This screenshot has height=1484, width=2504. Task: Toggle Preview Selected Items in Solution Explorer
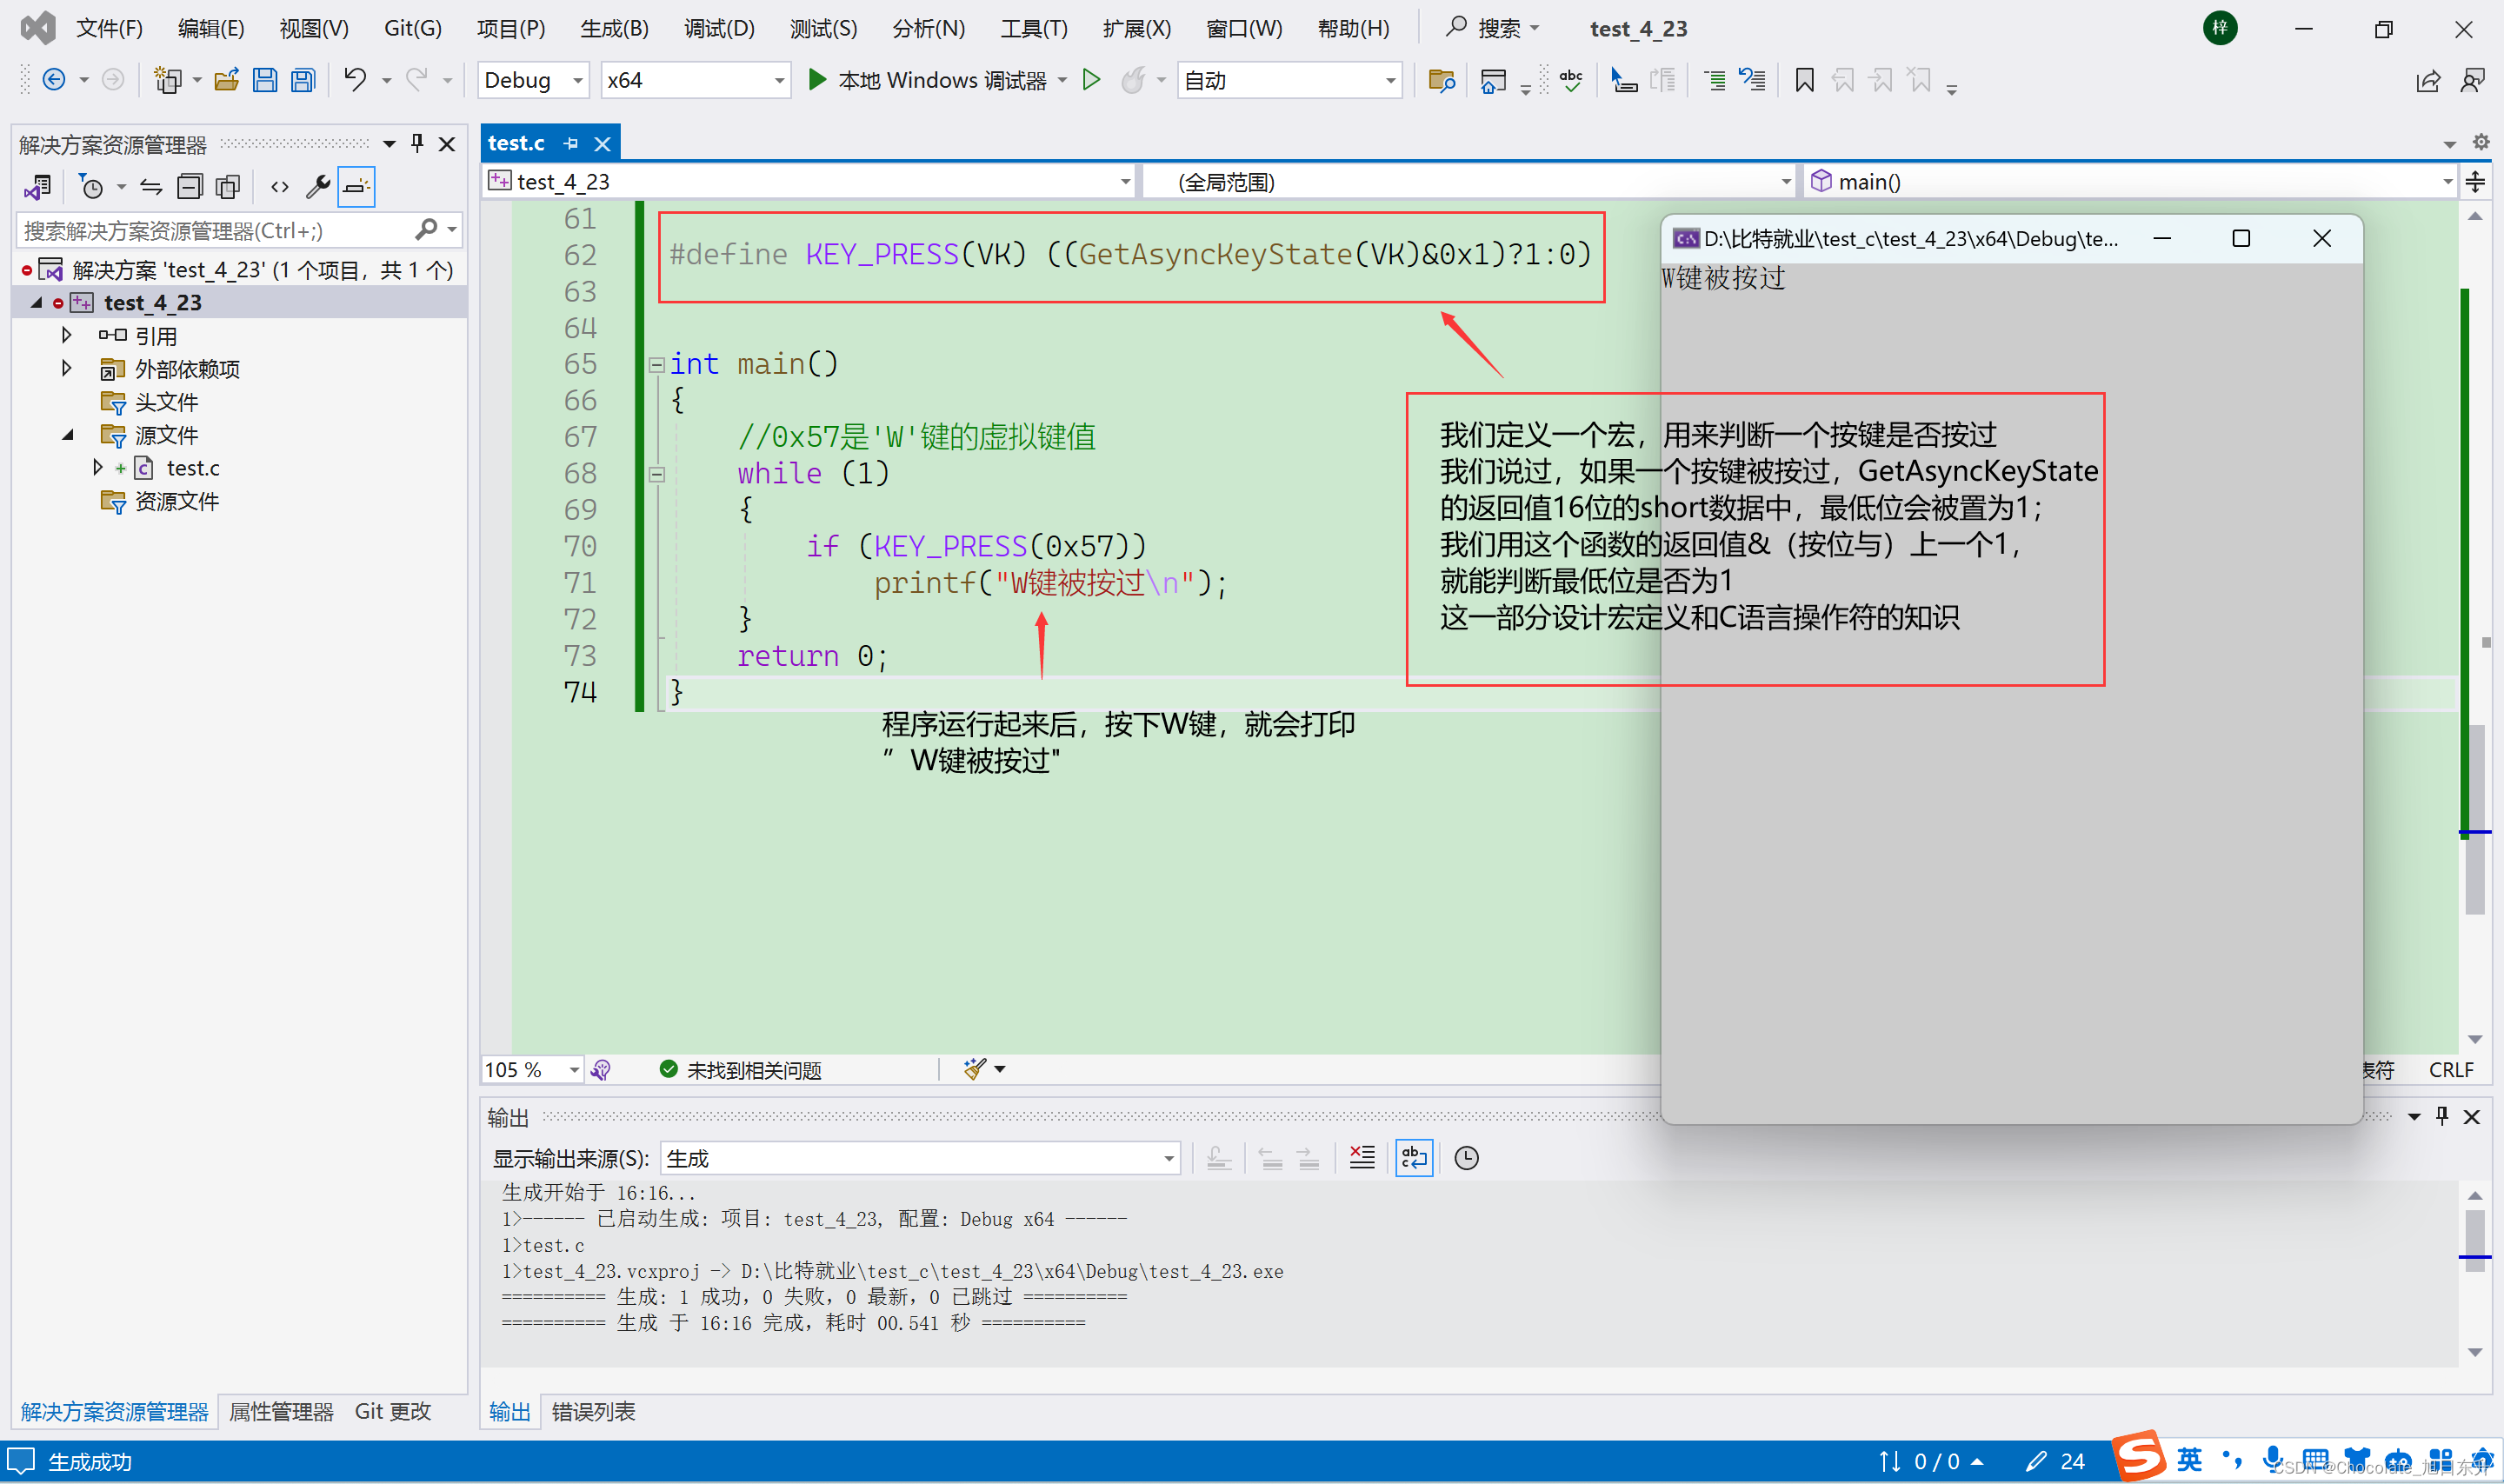(x=356, y=186)
